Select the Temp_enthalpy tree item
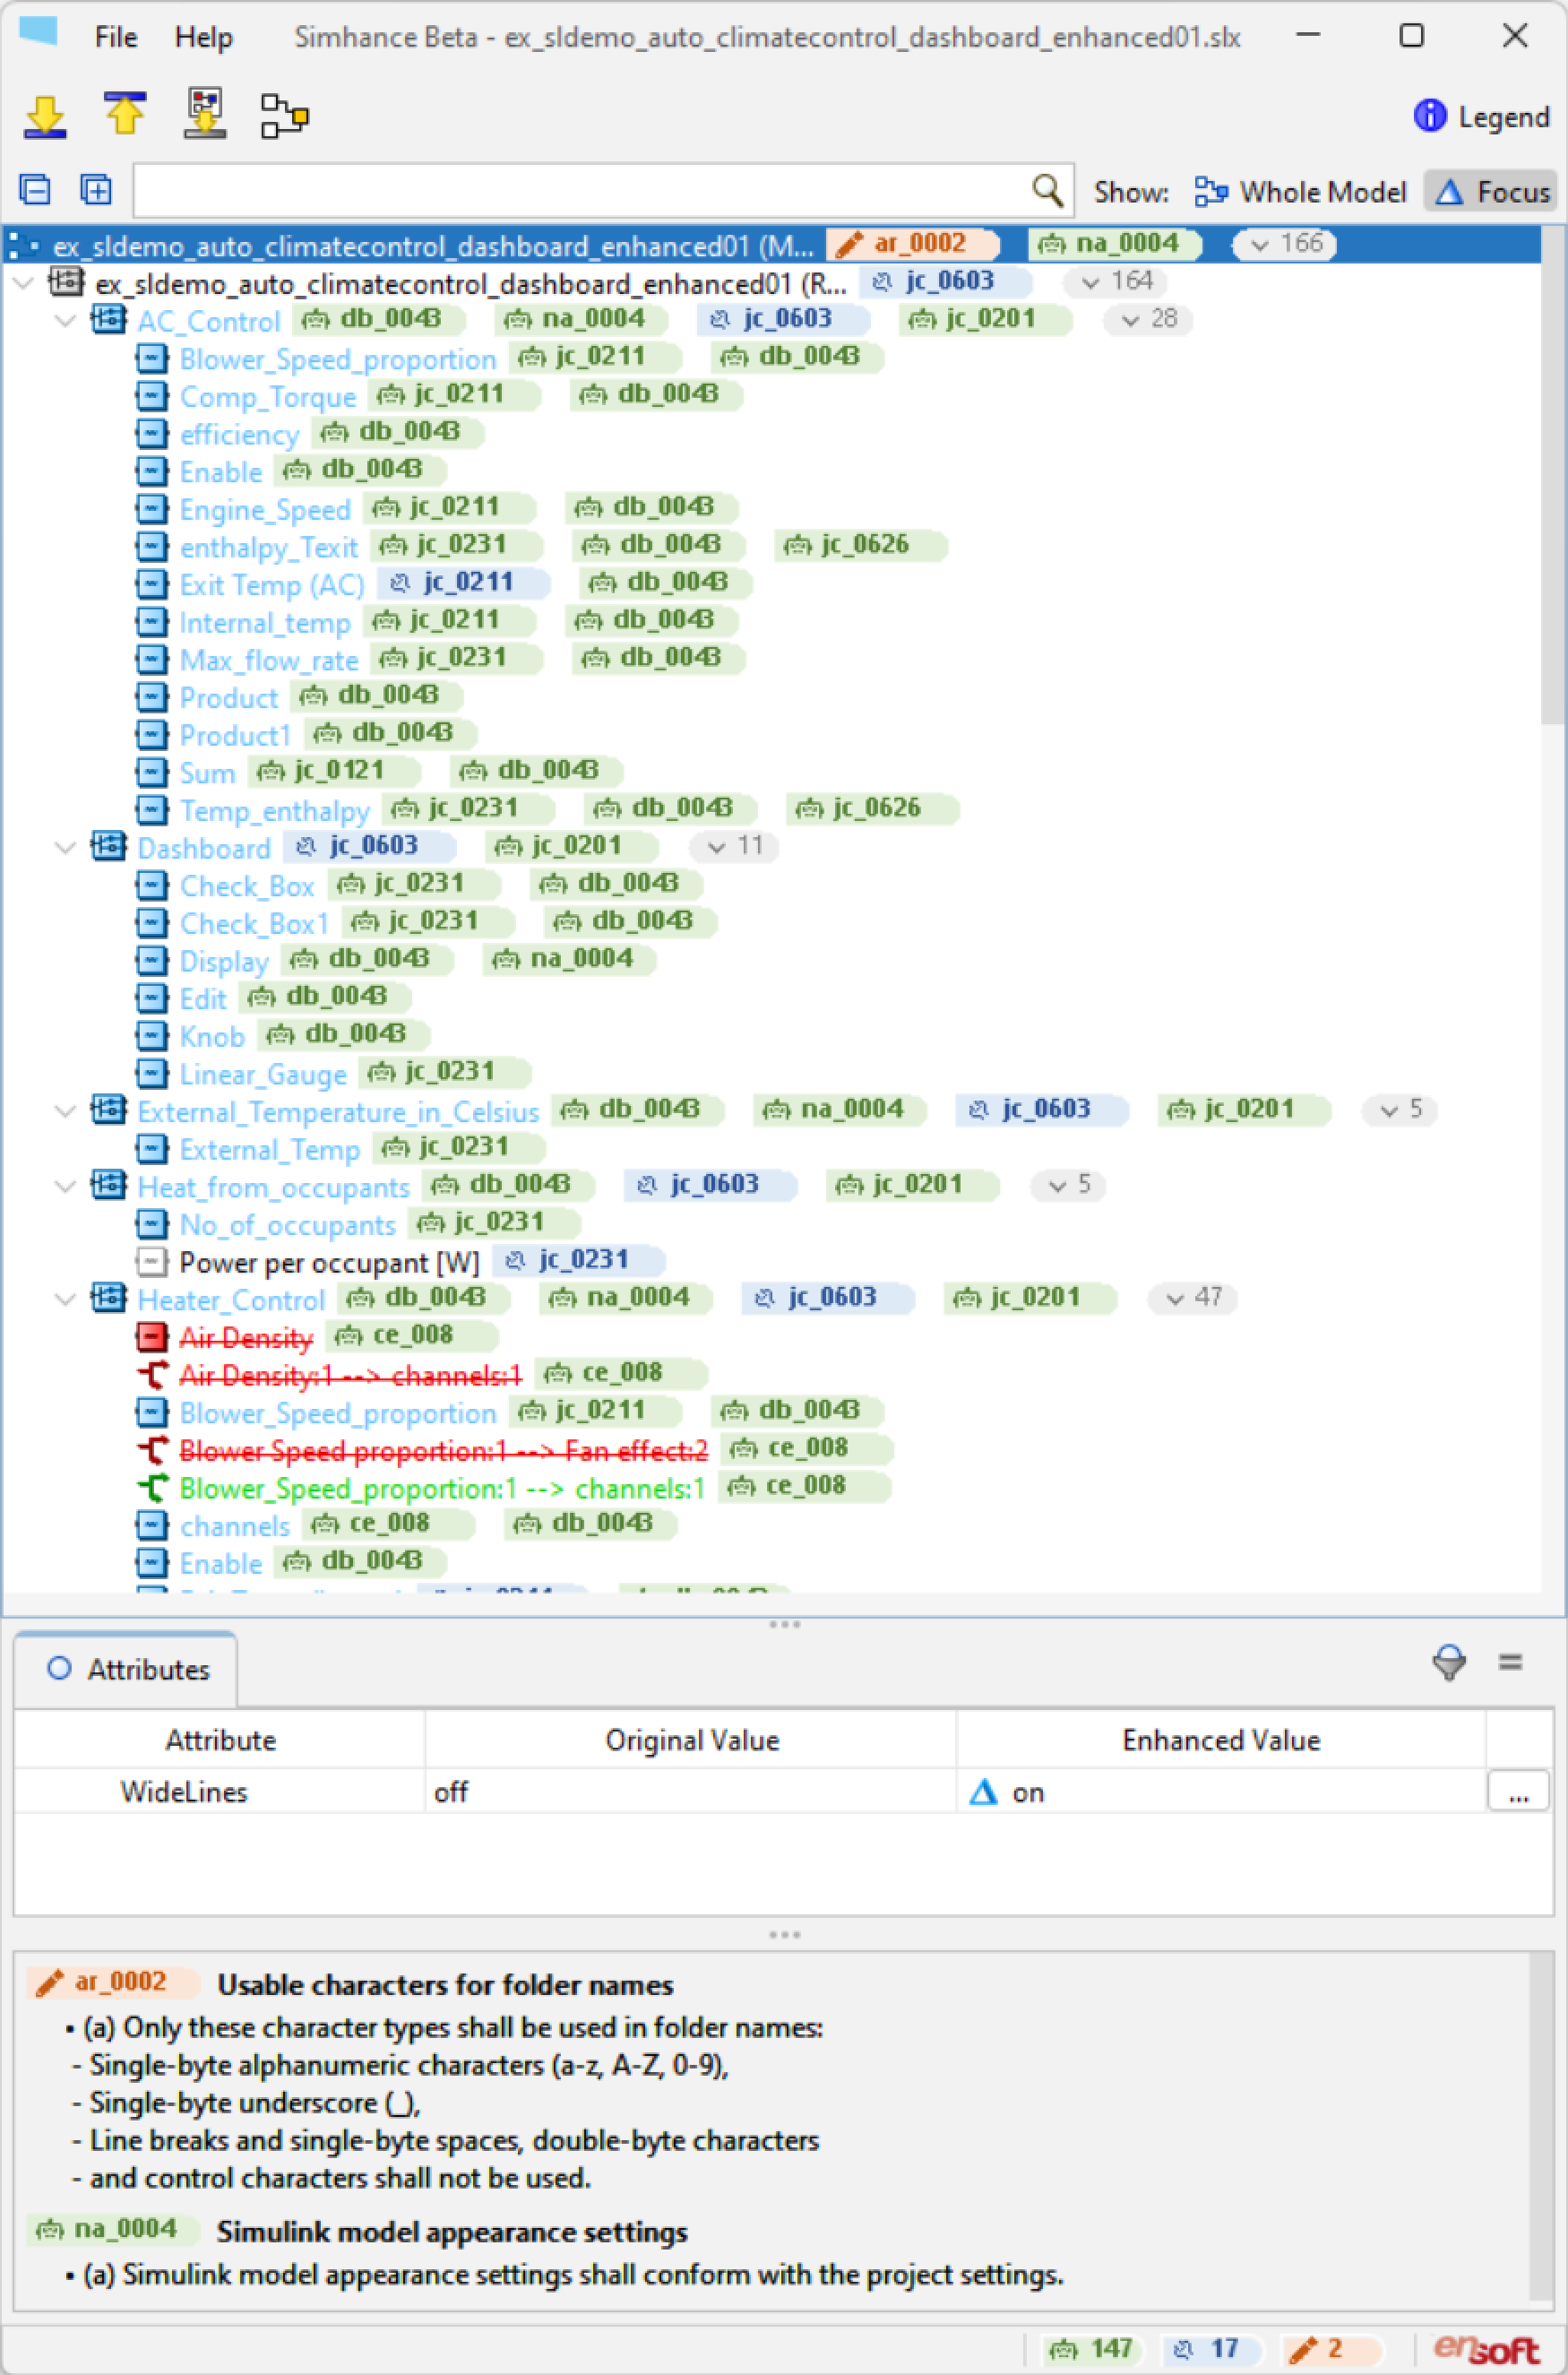The height and width of the screenshot is (2375, 1568). tap(275, 810)
